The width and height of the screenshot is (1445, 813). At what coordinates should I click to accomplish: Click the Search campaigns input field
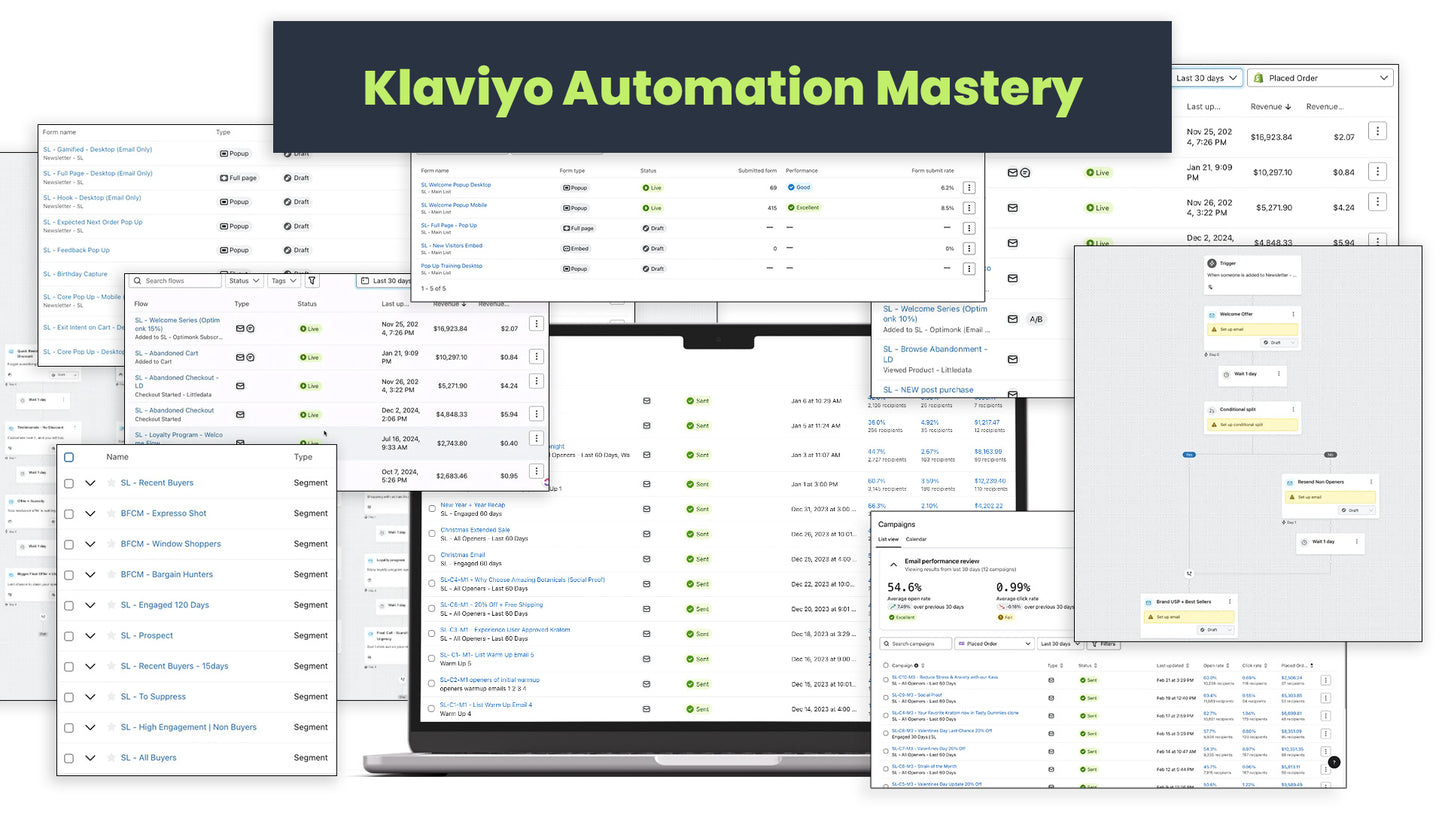tap(915, 644)
